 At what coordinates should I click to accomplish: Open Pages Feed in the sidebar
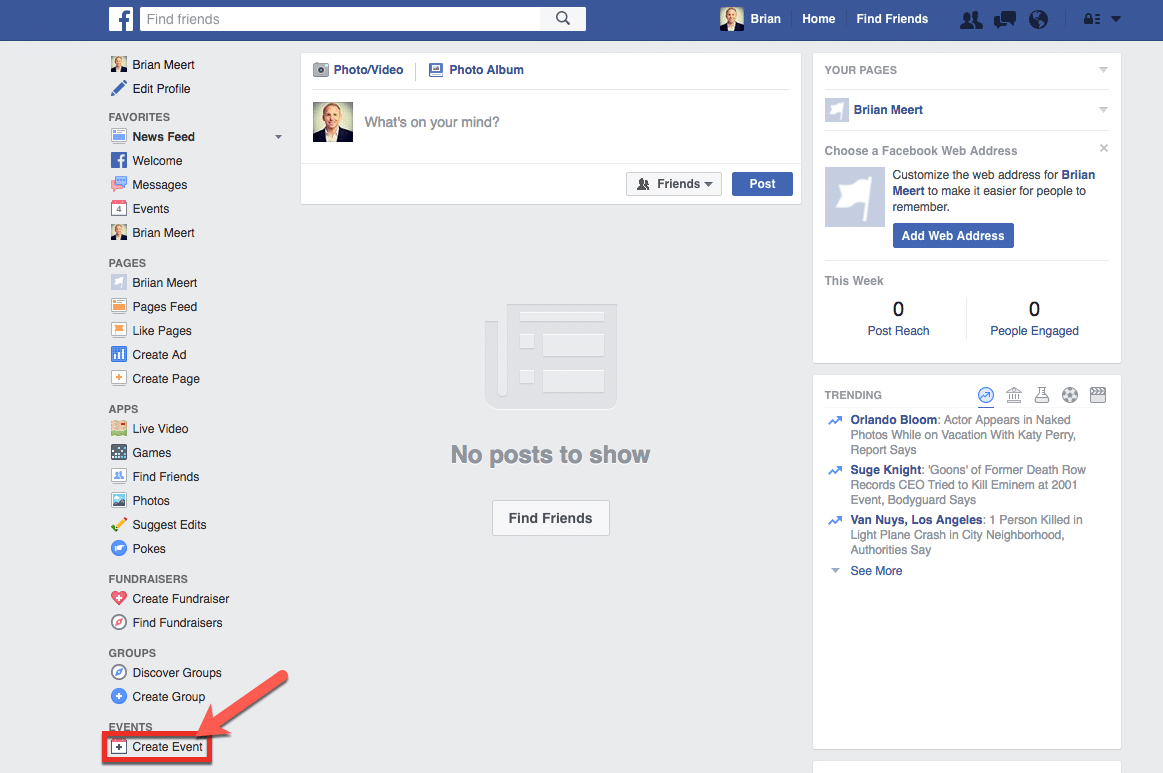[164, 306]
